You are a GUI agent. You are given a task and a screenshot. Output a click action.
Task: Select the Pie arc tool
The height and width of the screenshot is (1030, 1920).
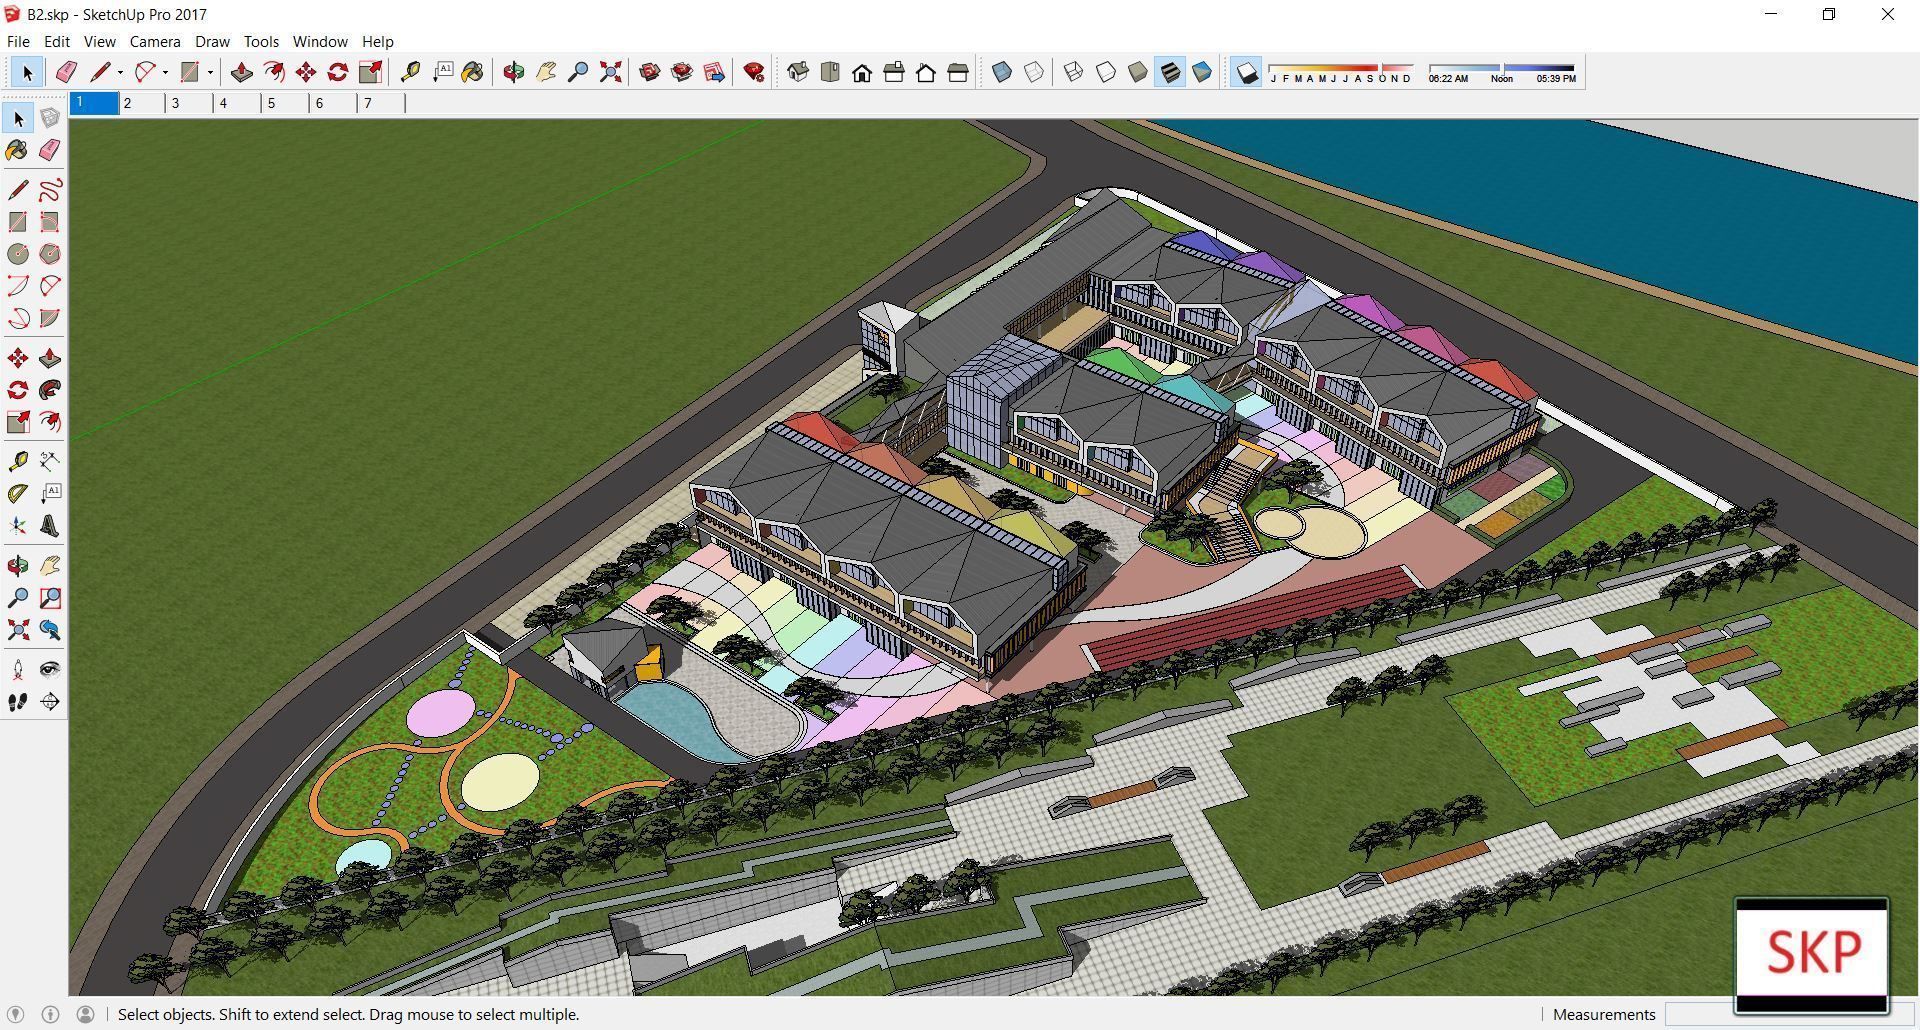point(50,318)
